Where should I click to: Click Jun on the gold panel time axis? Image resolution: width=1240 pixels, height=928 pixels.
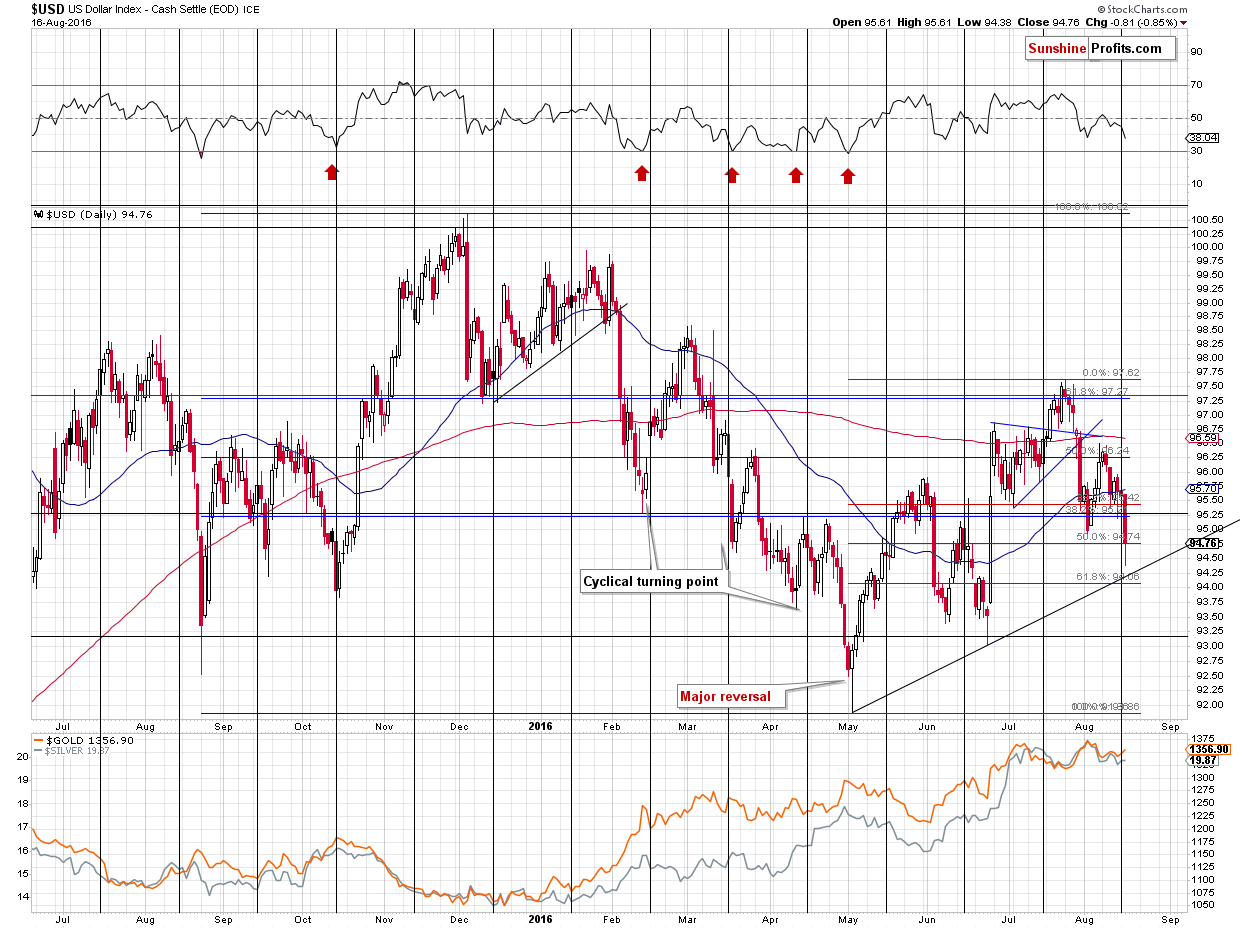tap(927, 920)
